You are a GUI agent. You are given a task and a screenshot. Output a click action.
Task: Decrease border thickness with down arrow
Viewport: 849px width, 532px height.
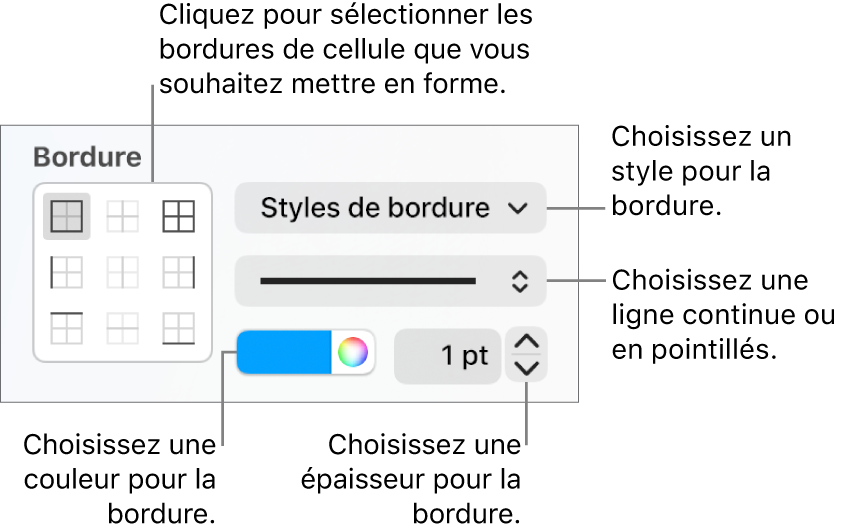[x=526, y=369]
